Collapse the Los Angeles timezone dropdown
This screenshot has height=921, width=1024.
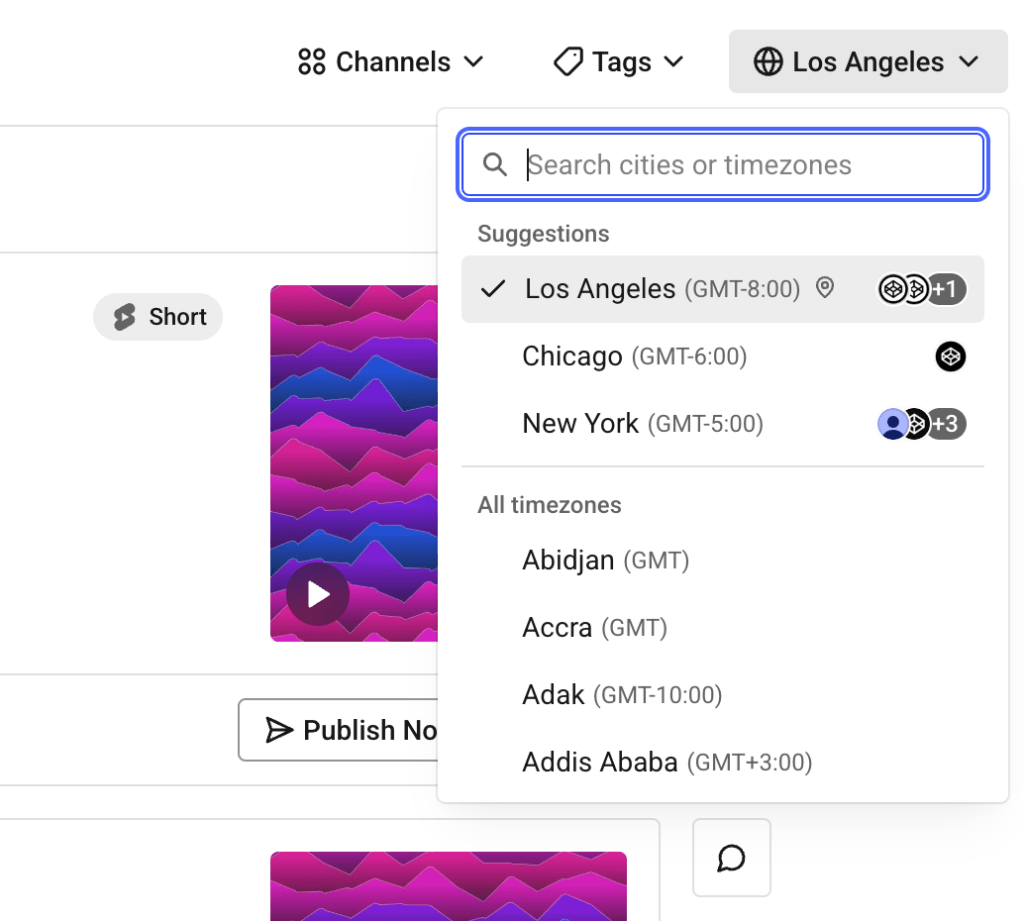coord(867,62)
